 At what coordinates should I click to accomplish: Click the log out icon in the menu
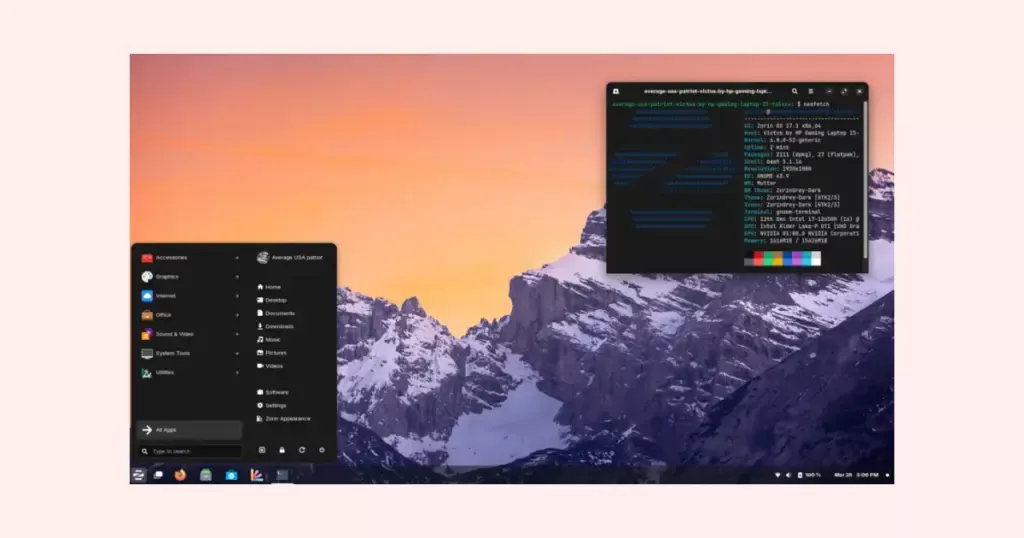[x=262, y=450]
